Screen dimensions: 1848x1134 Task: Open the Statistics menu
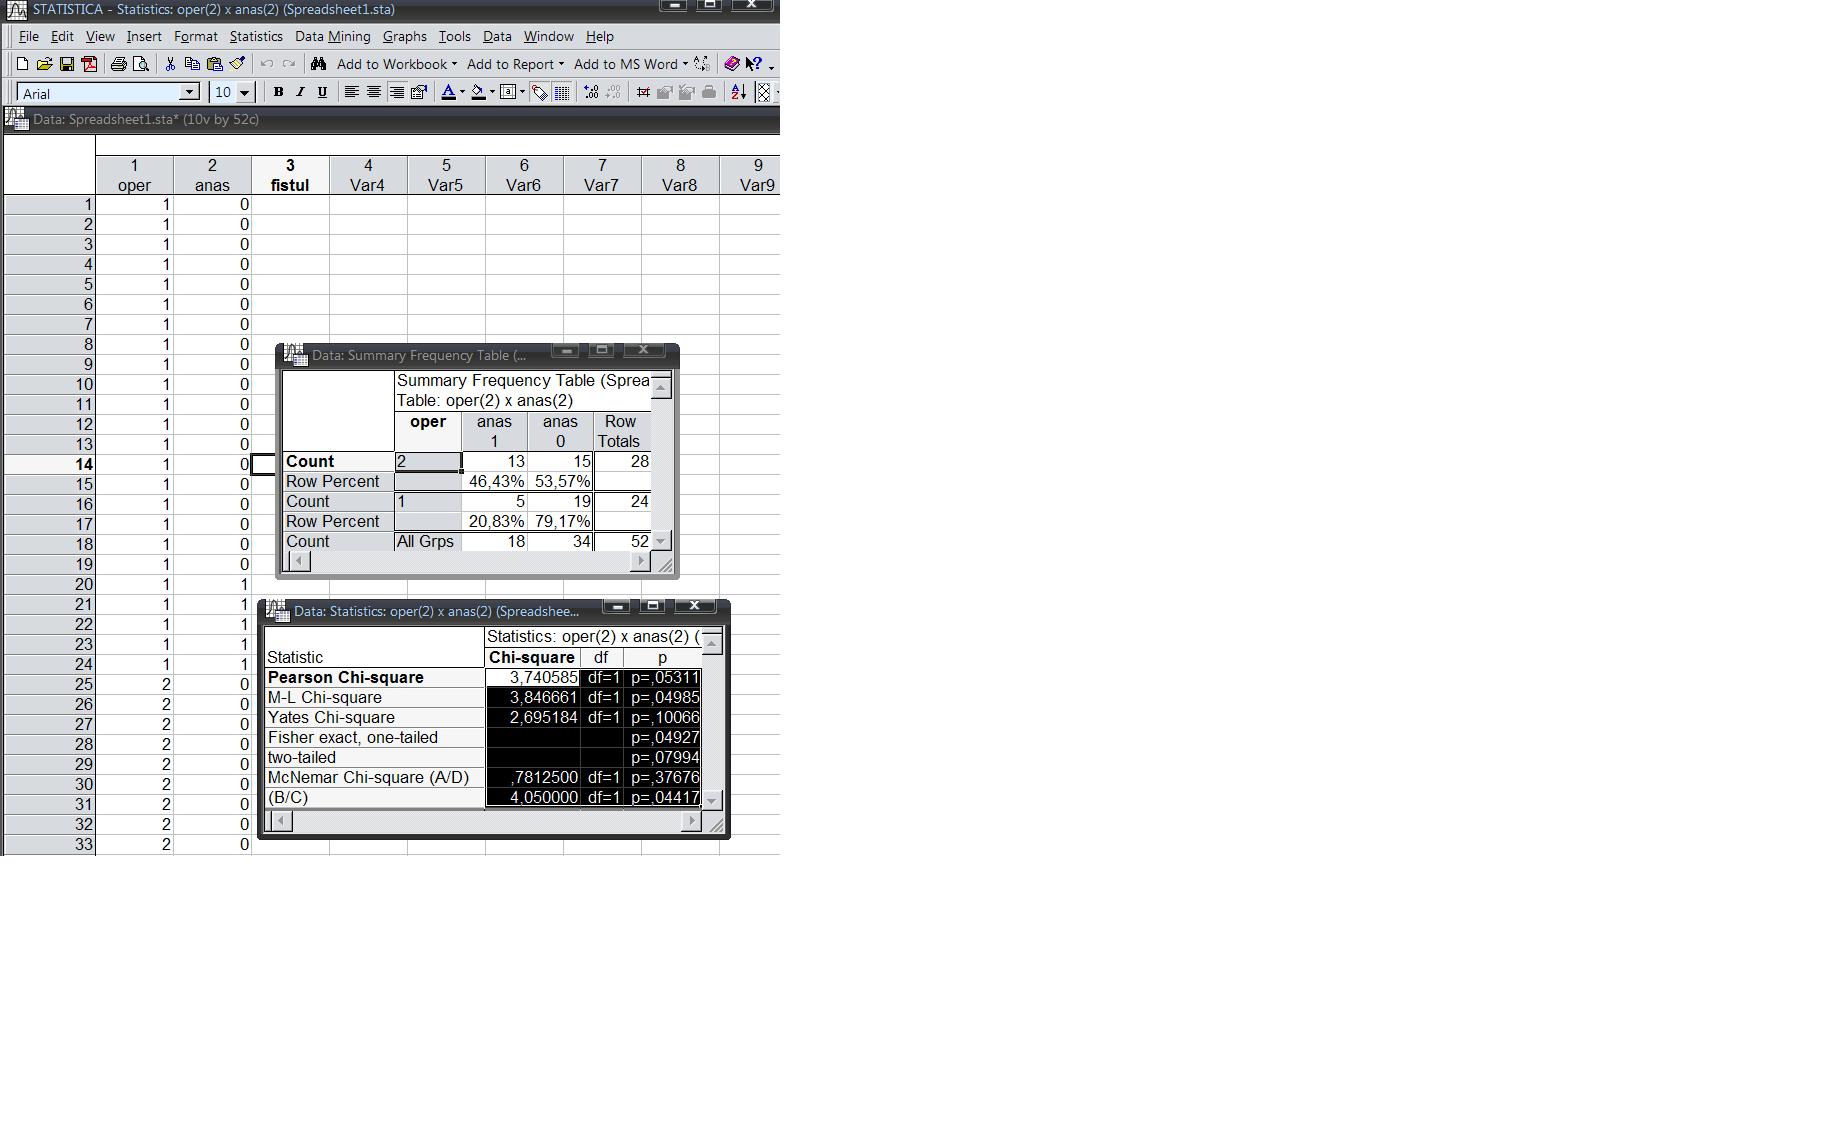click(256, 36)
